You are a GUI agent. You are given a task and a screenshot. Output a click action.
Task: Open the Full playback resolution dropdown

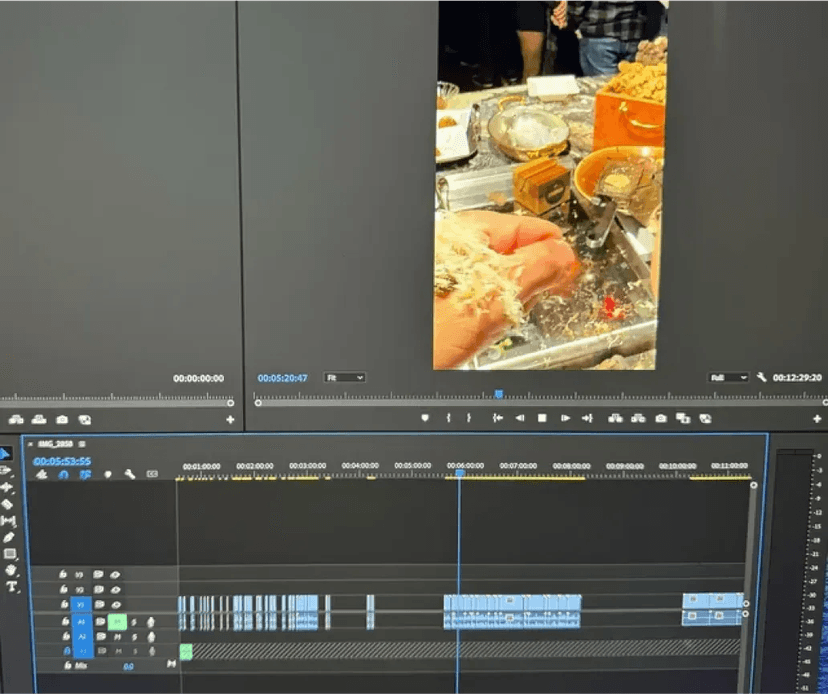click(x=728, y=378)
